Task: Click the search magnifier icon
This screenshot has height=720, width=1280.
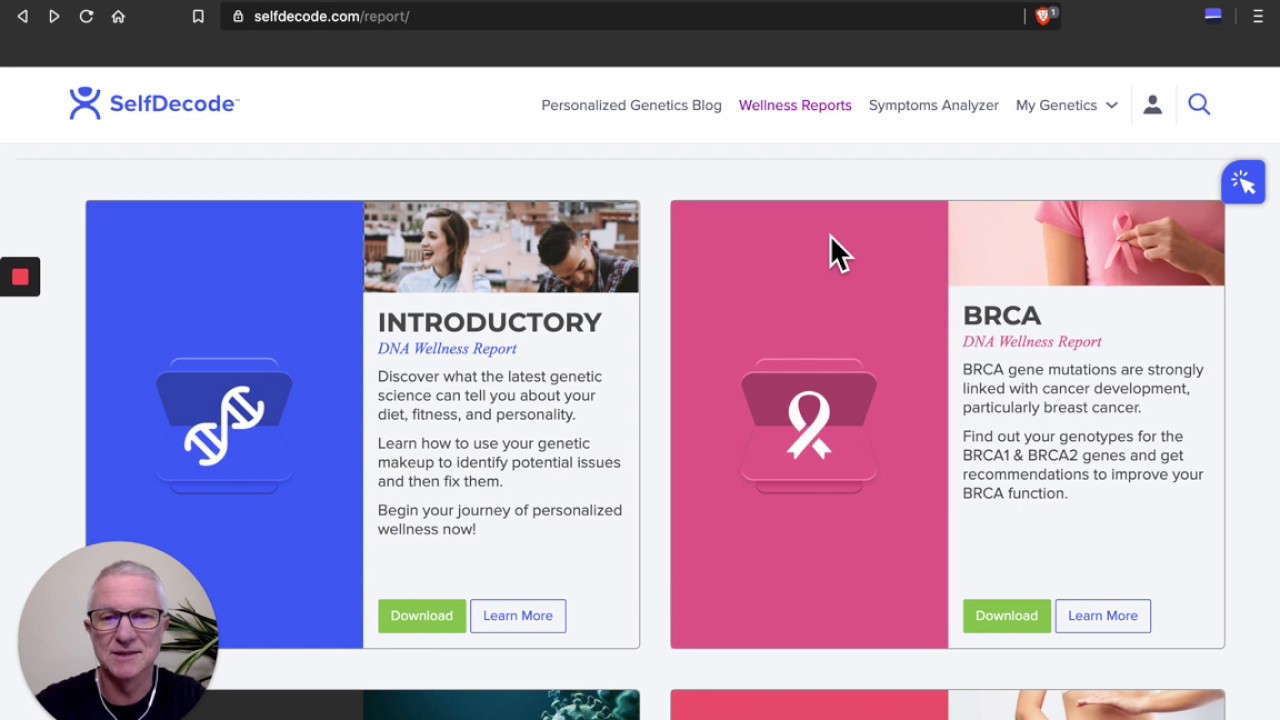Action: tap(1199, 105)
